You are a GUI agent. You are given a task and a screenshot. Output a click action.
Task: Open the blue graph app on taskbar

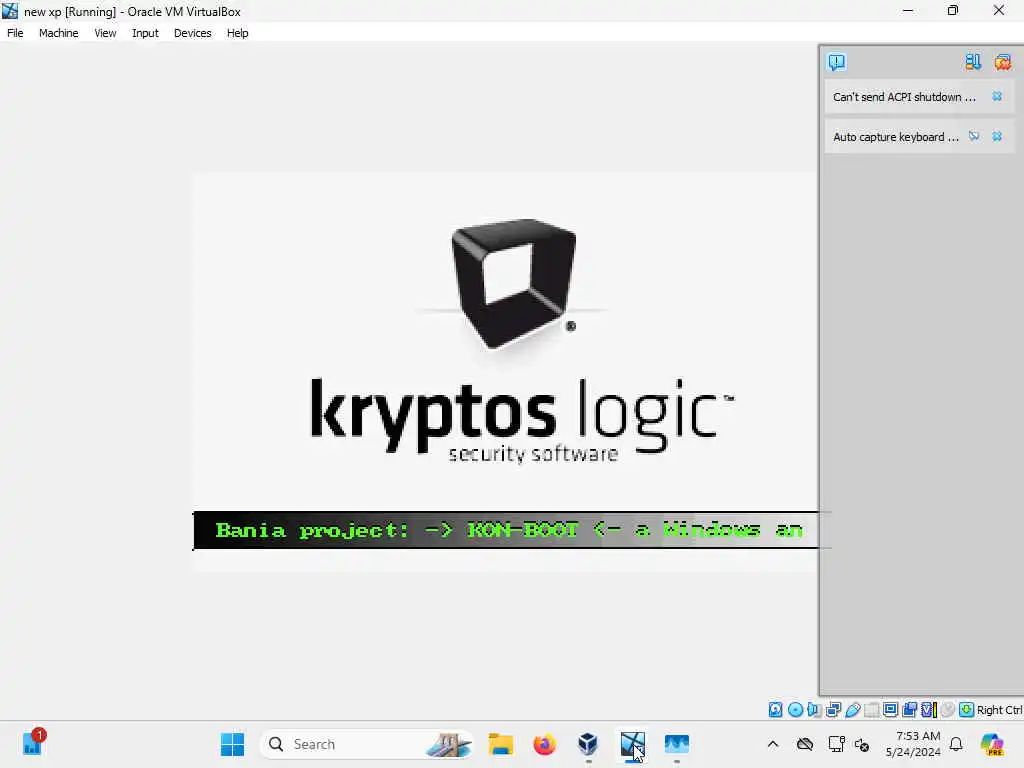[677, 744]
